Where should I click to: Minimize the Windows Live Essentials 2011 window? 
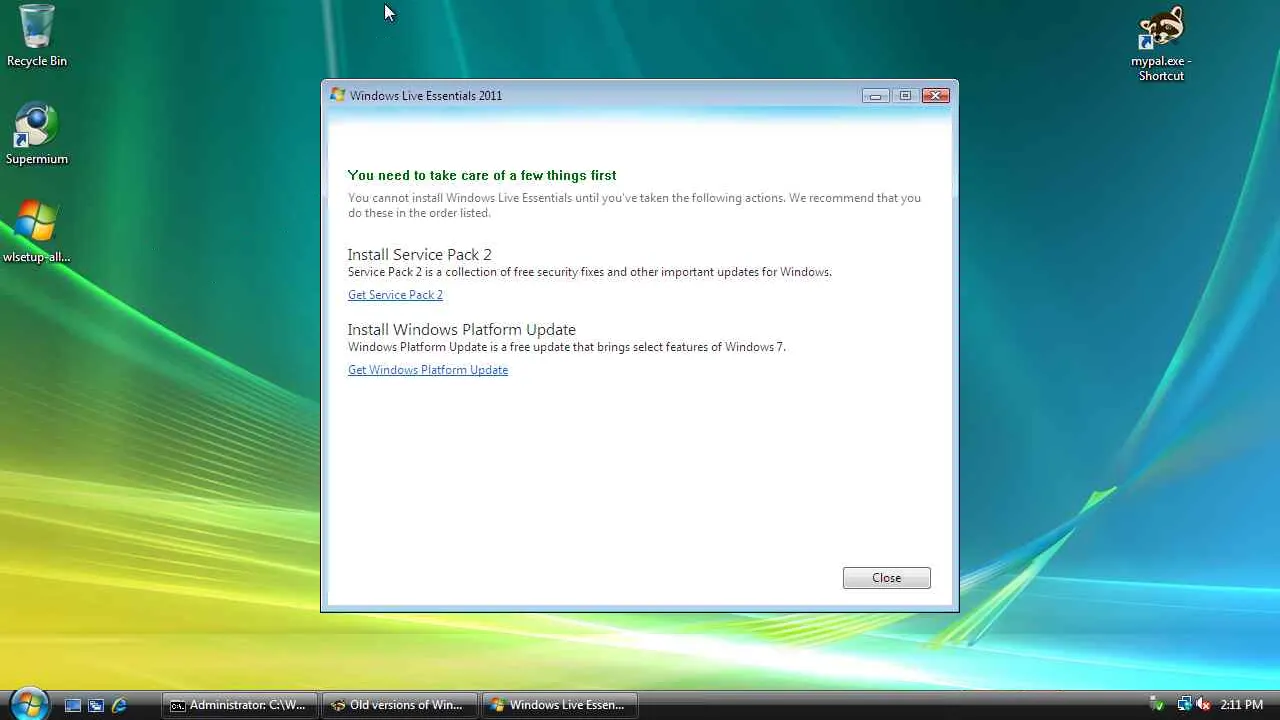(875, 96)
